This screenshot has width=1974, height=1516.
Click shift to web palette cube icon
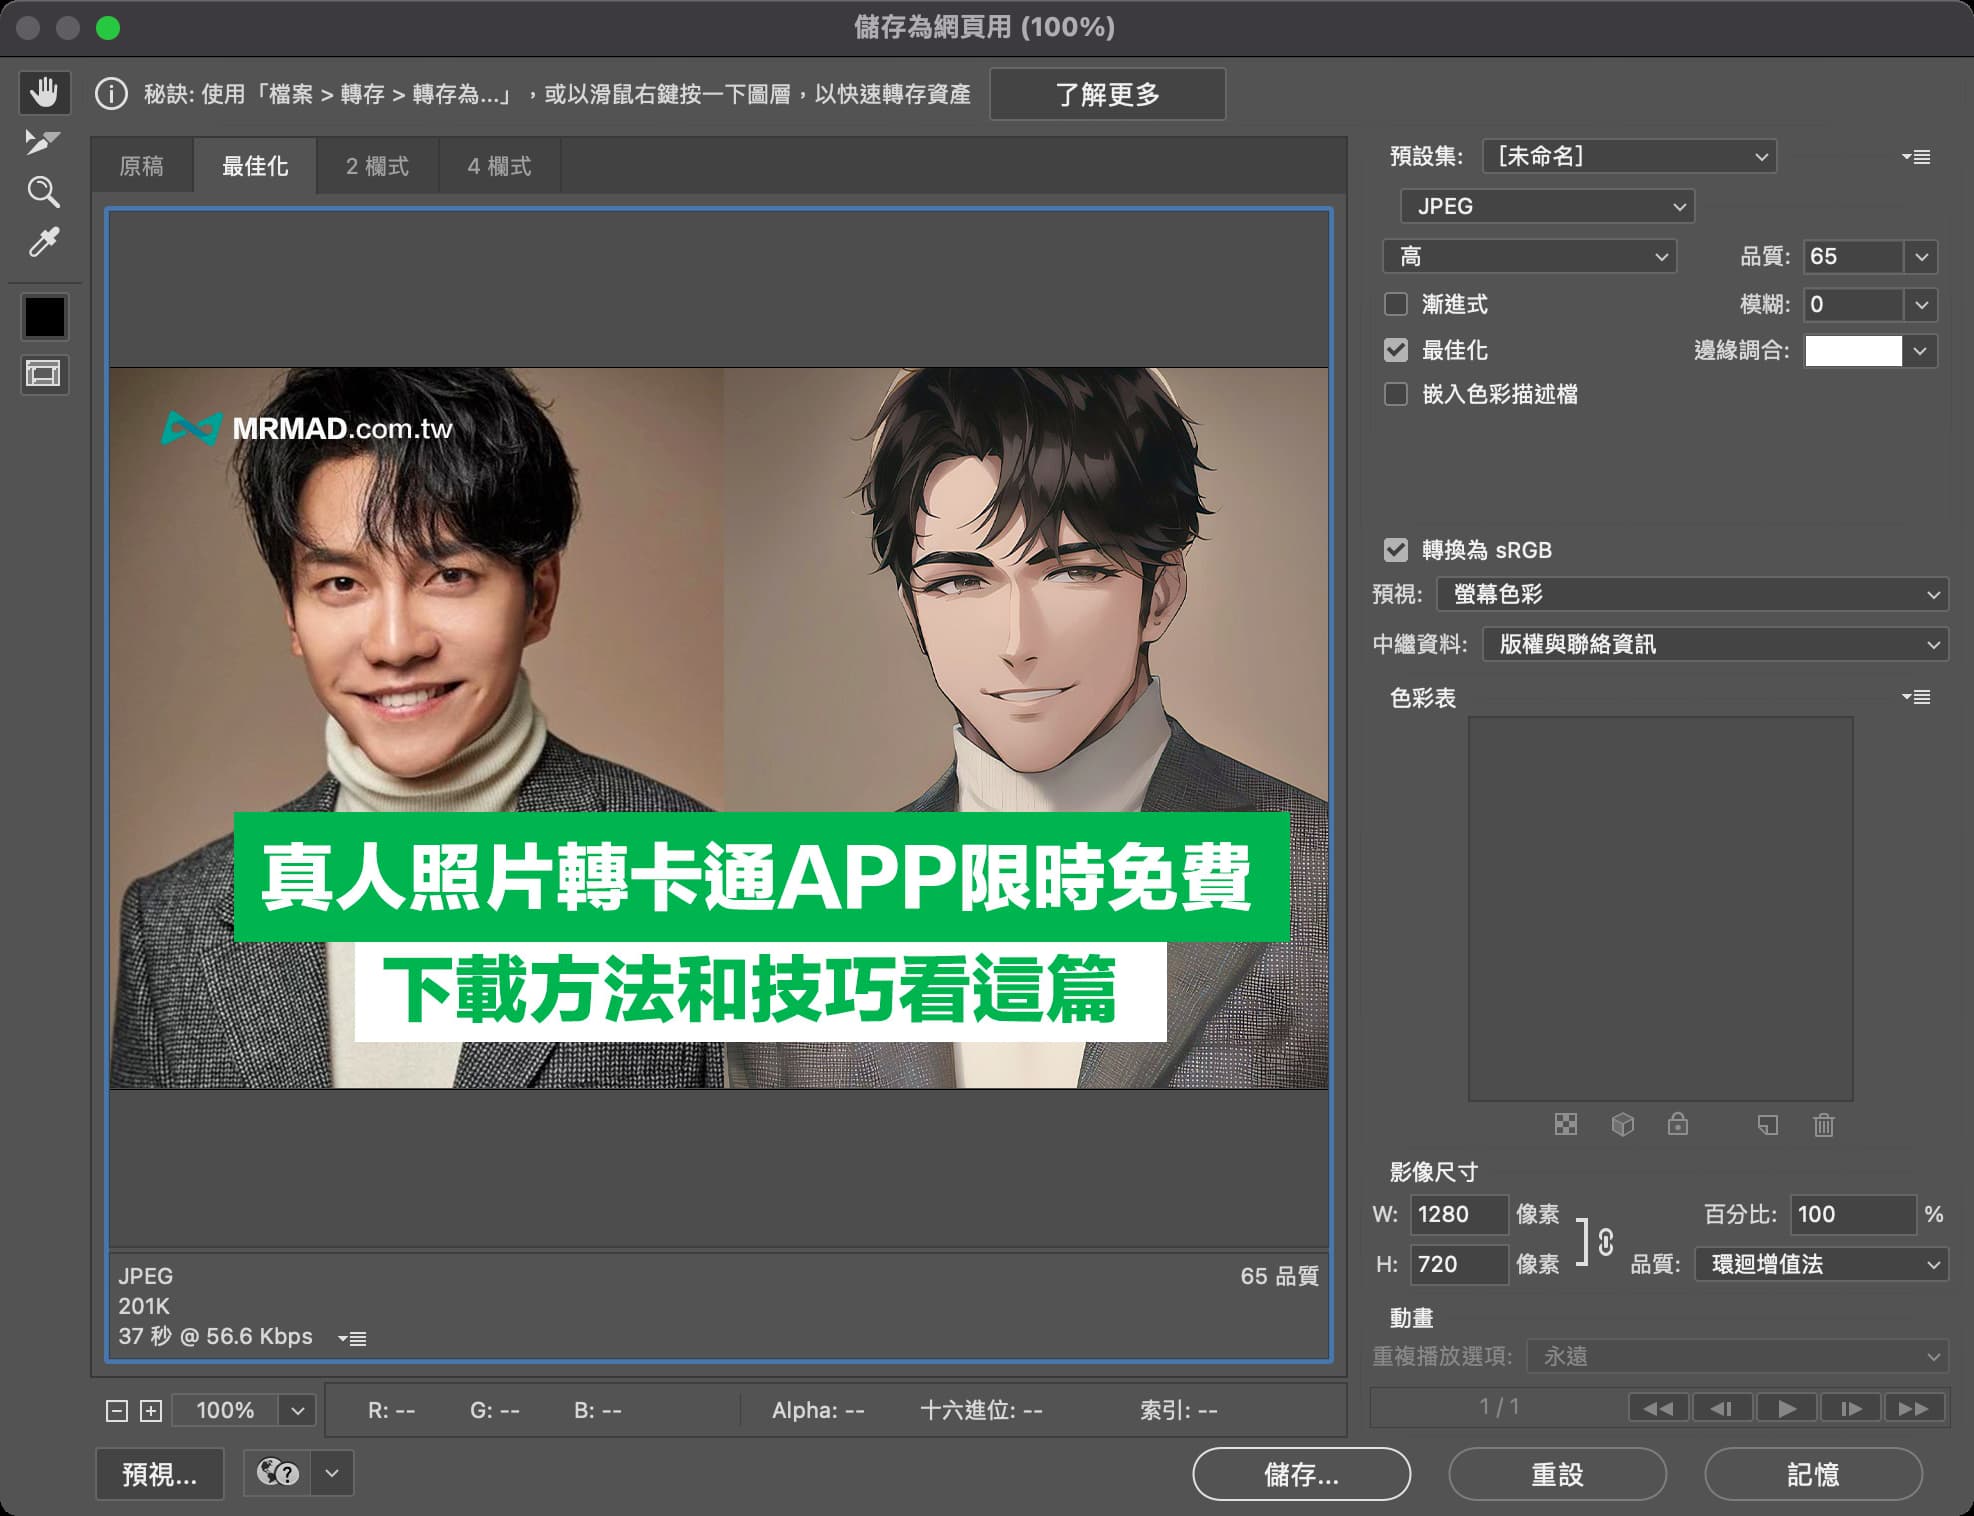point(1623,1125)
